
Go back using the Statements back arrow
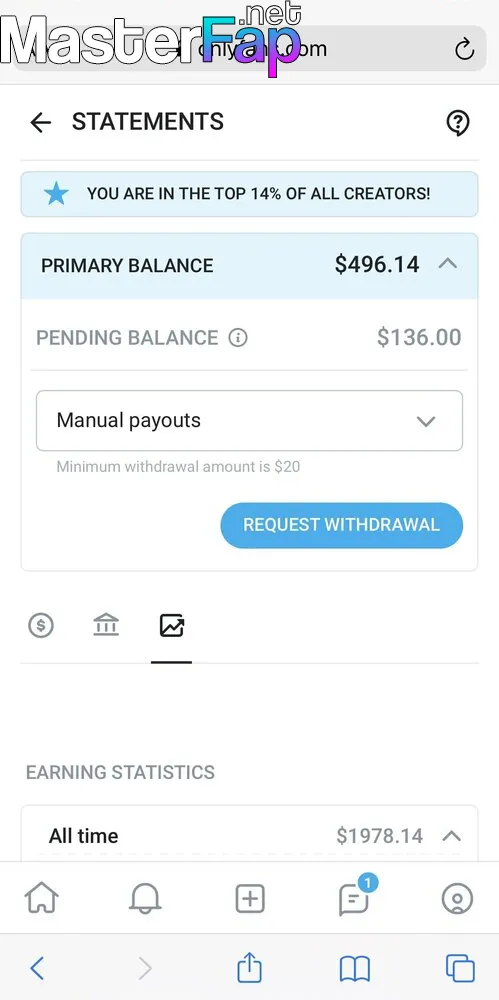click(40, 122)
